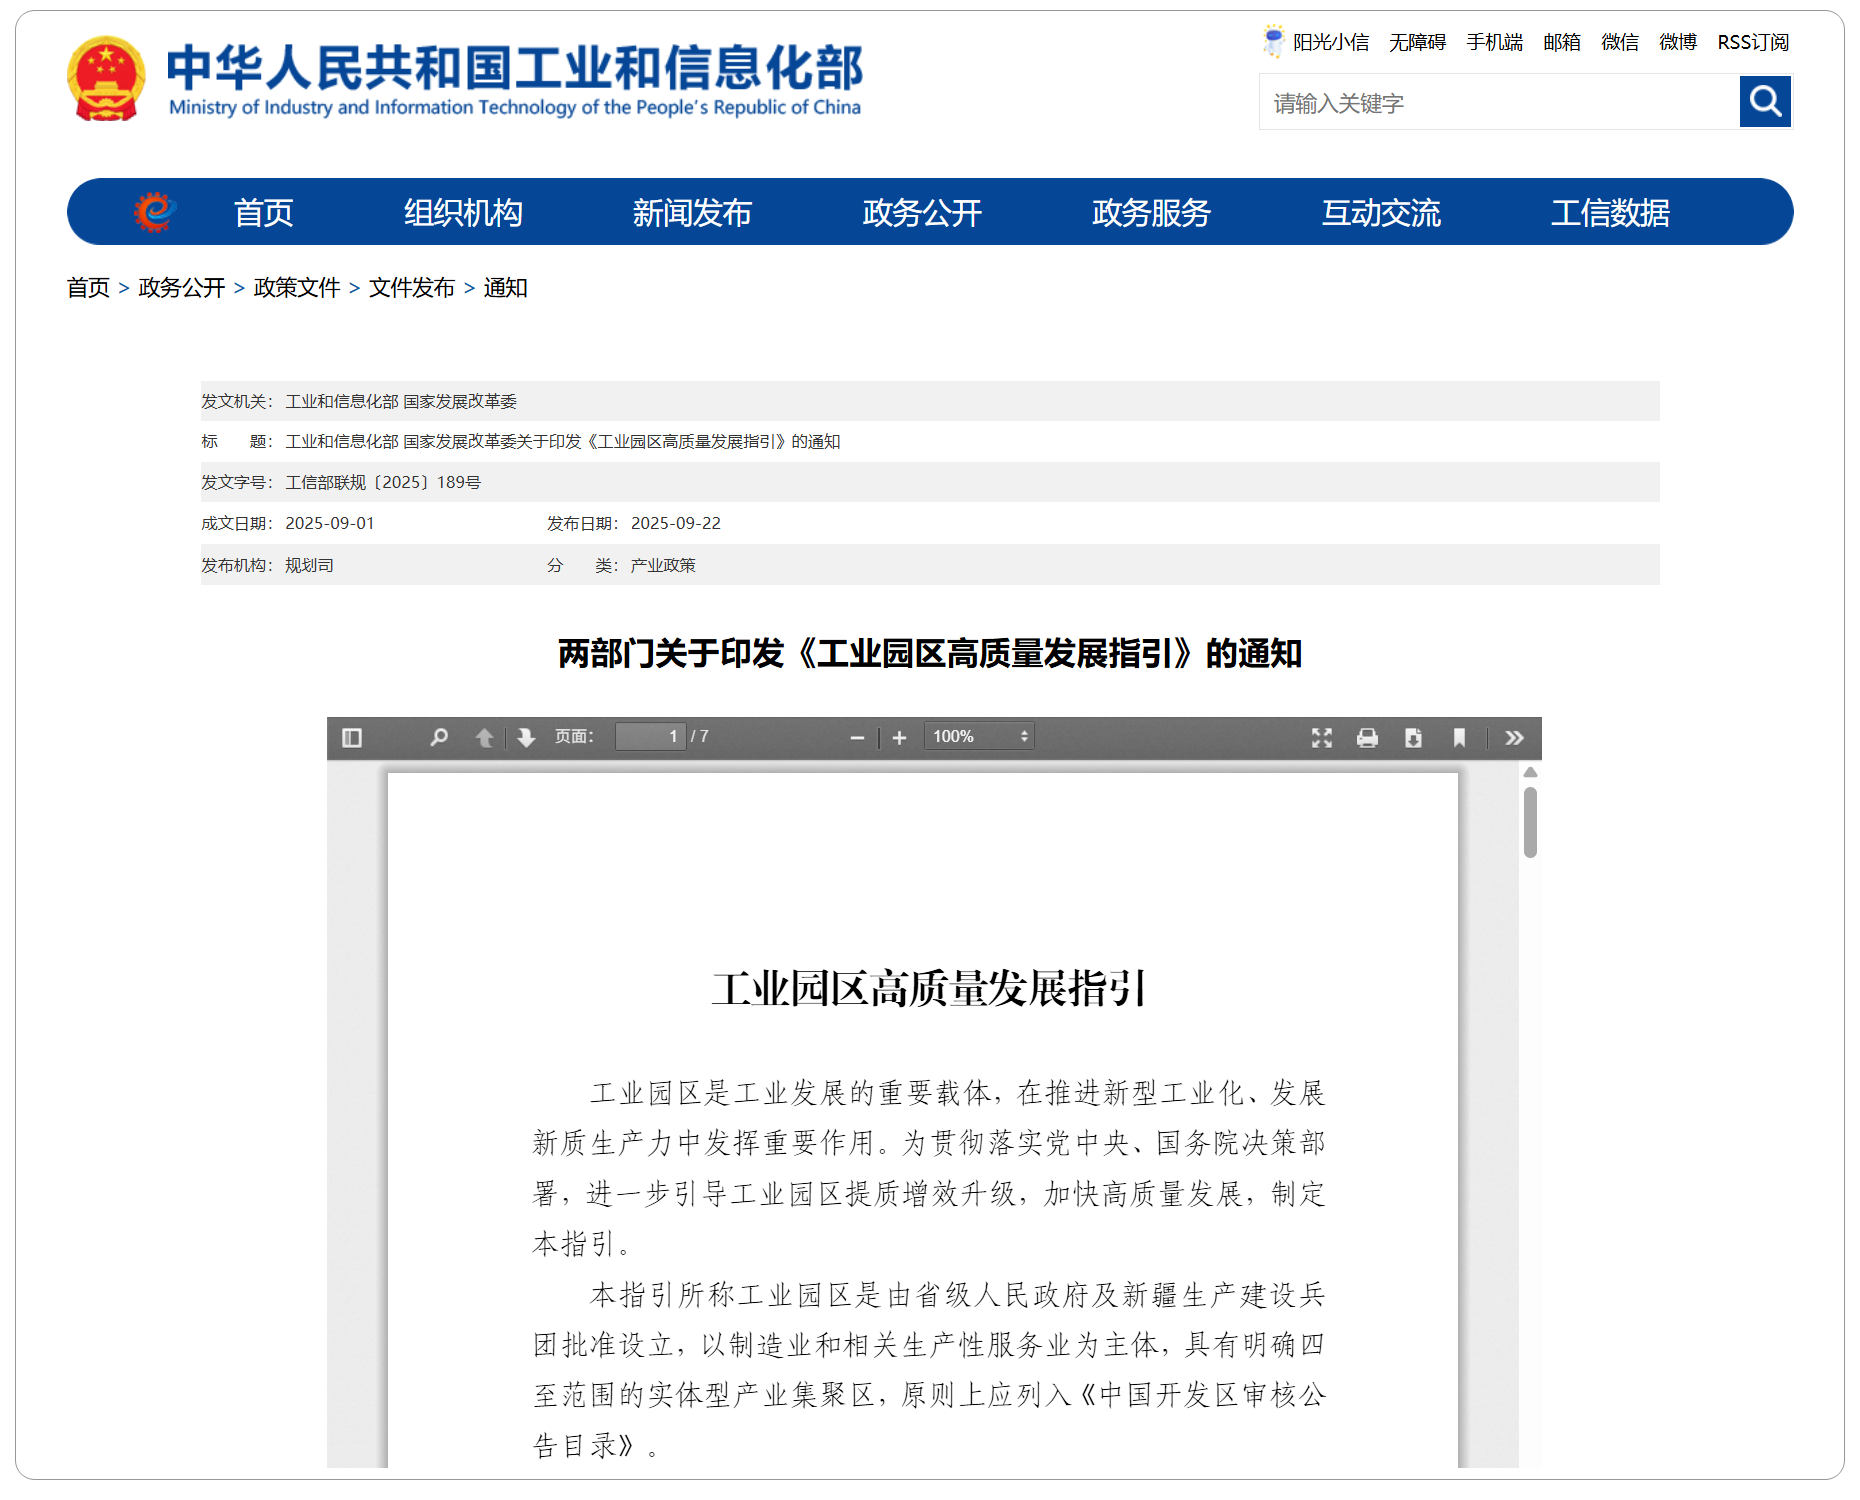Go to next PDF page arrow
1860x1500 pixels.
point(526,738)
